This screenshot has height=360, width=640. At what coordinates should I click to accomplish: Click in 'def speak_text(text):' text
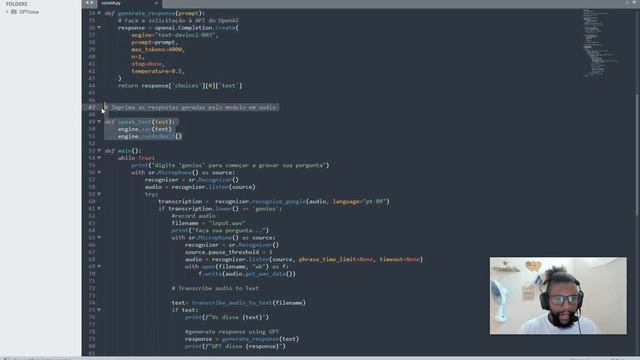tap(140, 122)
